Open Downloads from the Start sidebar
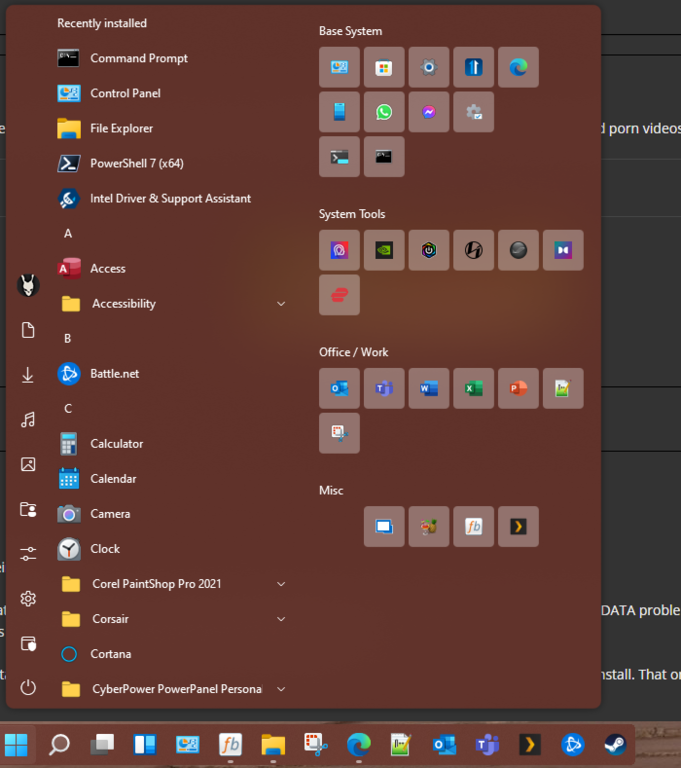Image resolution: width=681 pixels, height=768 pixels. point(28,375)
